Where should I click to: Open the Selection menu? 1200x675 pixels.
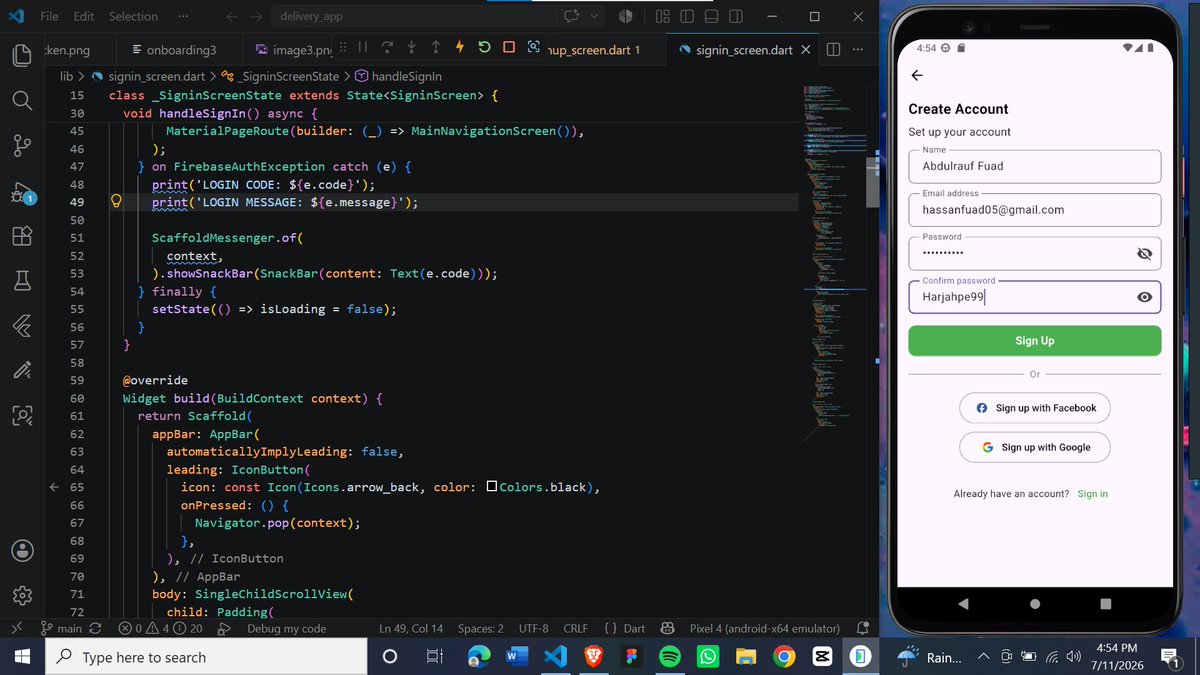(133, 16)
